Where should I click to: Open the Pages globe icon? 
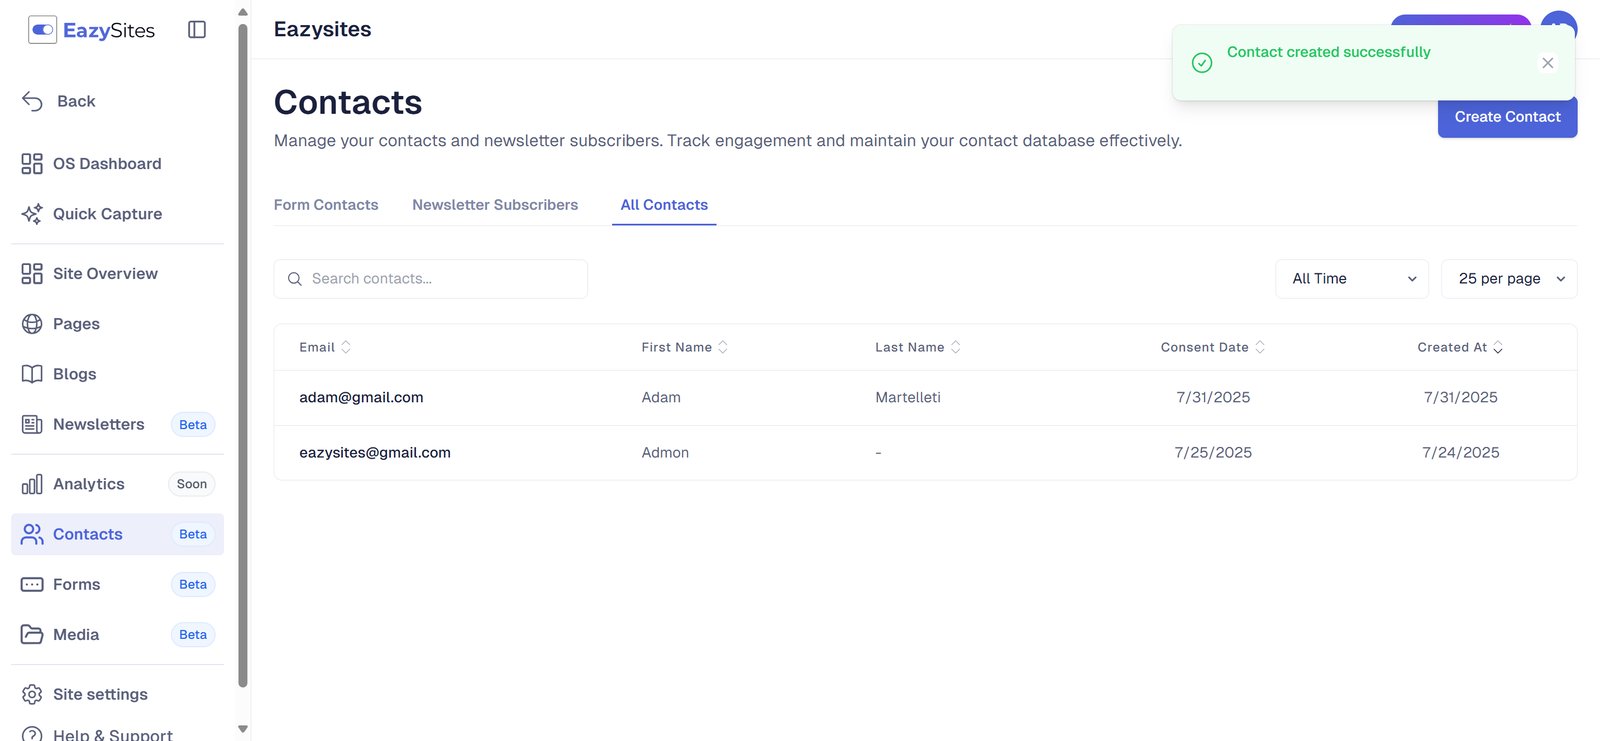click(x=32, y=324)
